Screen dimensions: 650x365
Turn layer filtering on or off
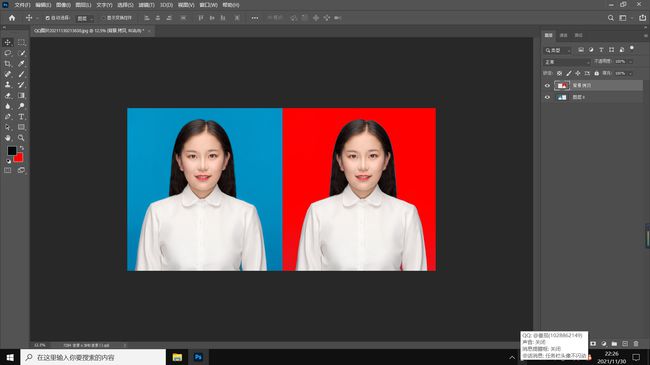tap(632, 48)
